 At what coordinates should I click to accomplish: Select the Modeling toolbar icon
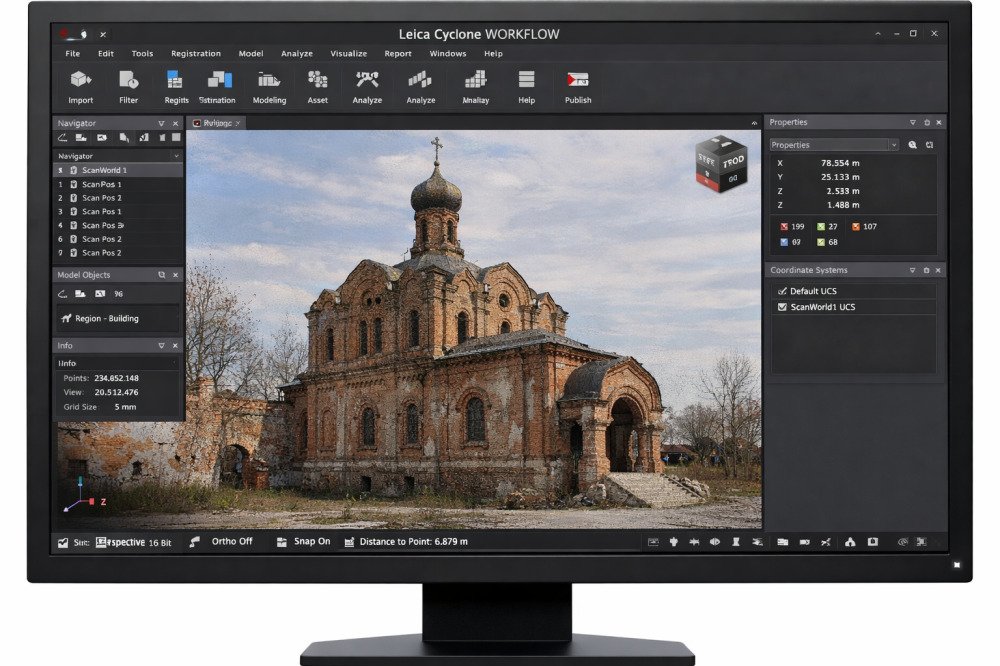(269, 80)
